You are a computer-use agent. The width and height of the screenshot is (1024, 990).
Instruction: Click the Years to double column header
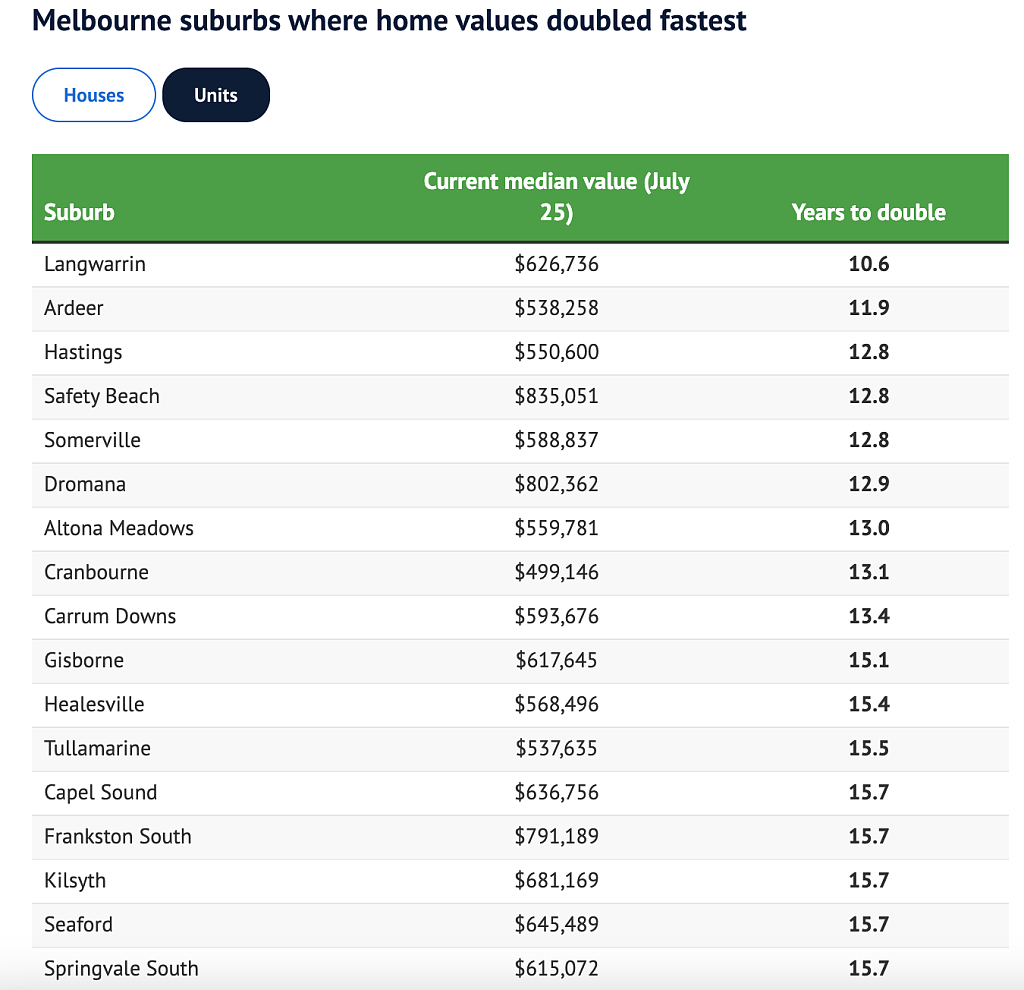coord(869,212)
